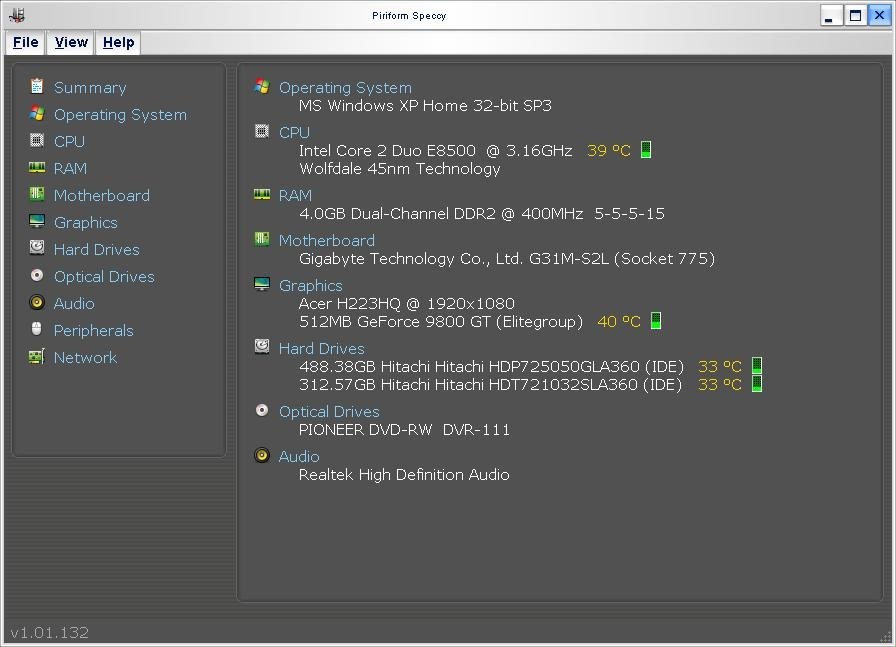Open the Help menu
The image size is (896, 647).
pyautogui.click(x=118, y=42)
